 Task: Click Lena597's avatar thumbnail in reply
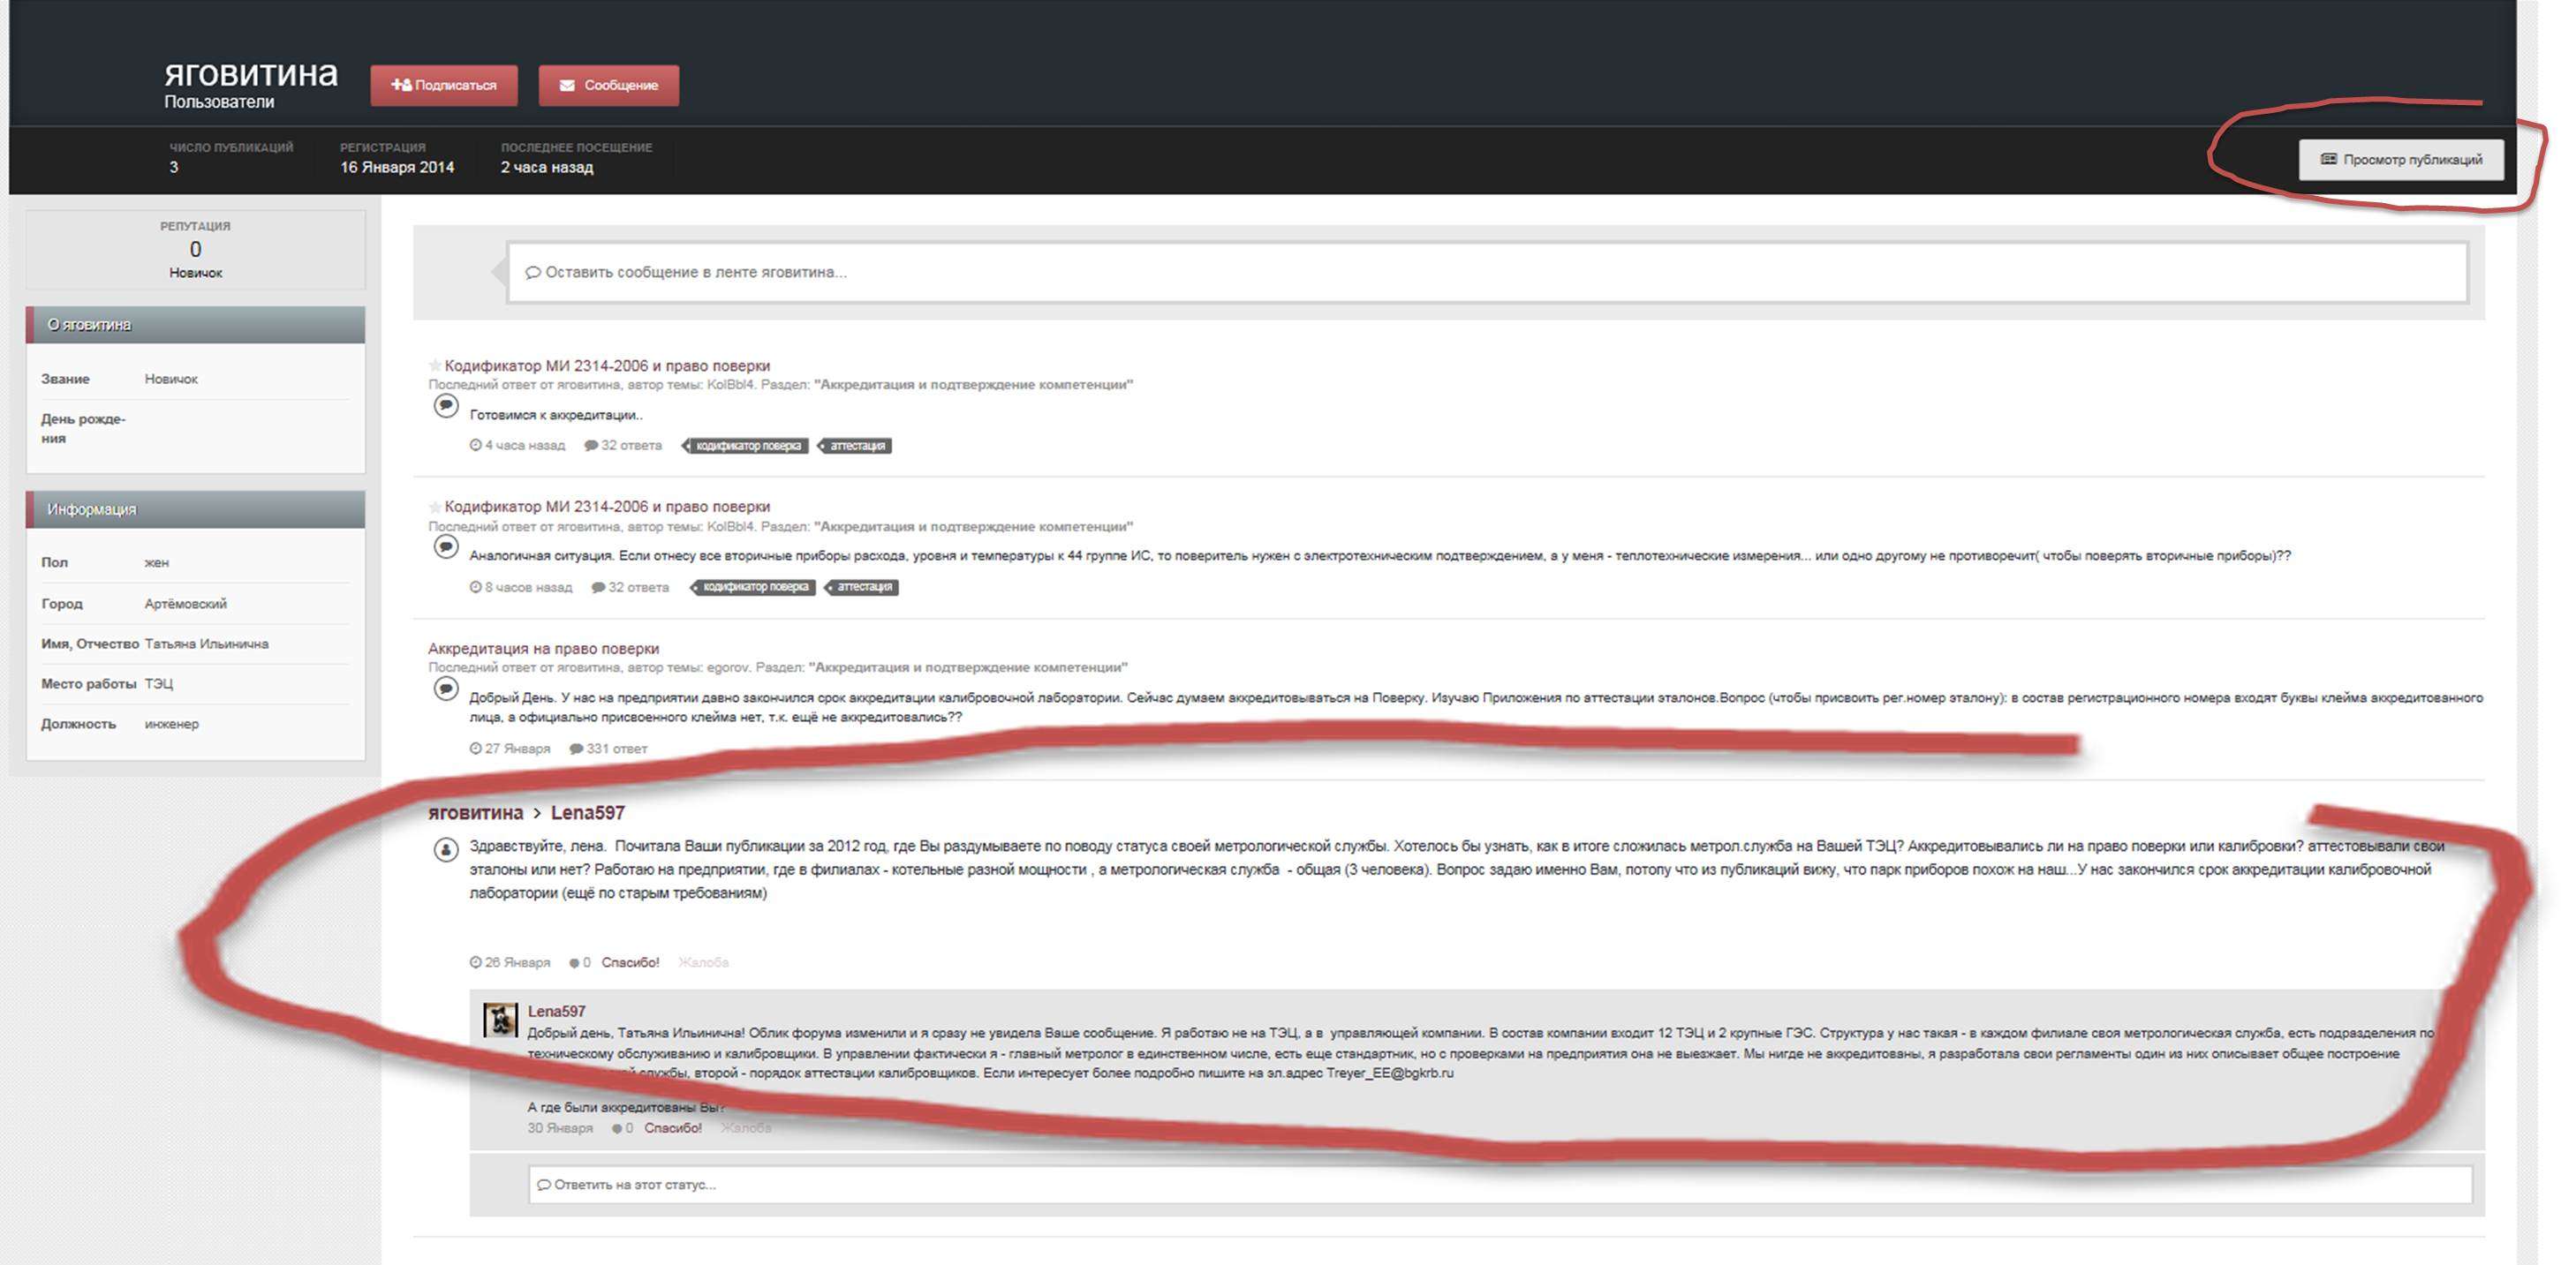500,1020
